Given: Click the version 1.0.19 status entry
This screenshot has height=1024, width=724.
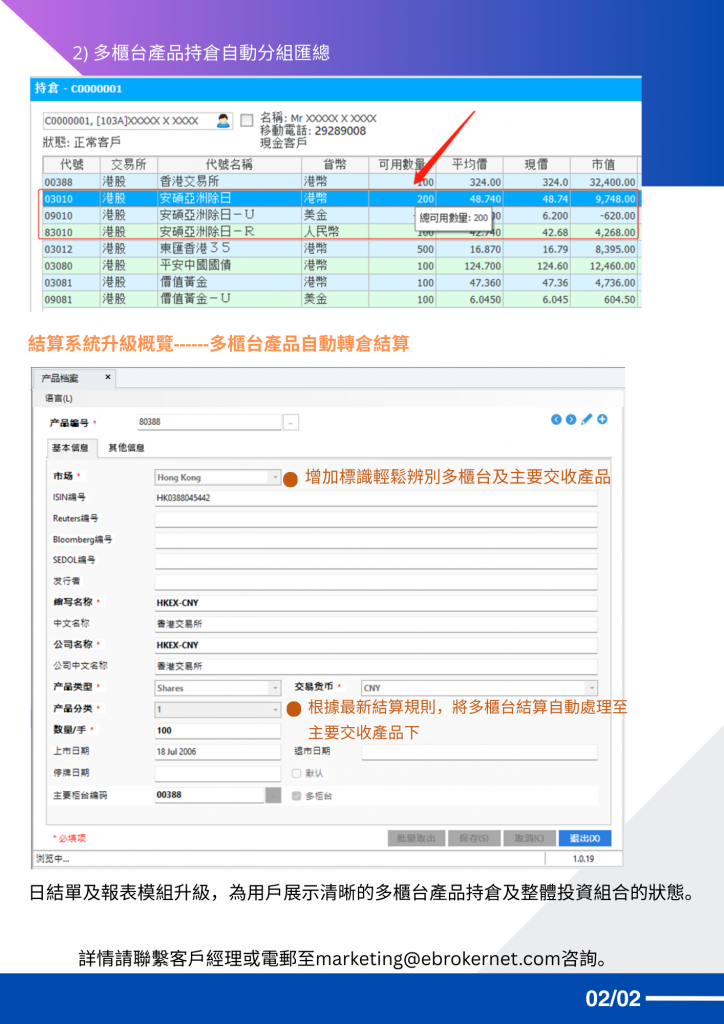Looking at the screenshot, I should tap(583, 859).
